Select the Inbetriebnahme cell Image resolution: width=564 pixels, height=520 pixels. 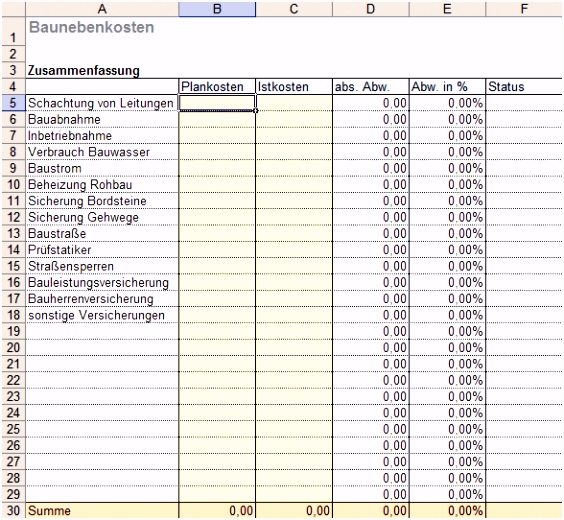(x=102, y=136)
